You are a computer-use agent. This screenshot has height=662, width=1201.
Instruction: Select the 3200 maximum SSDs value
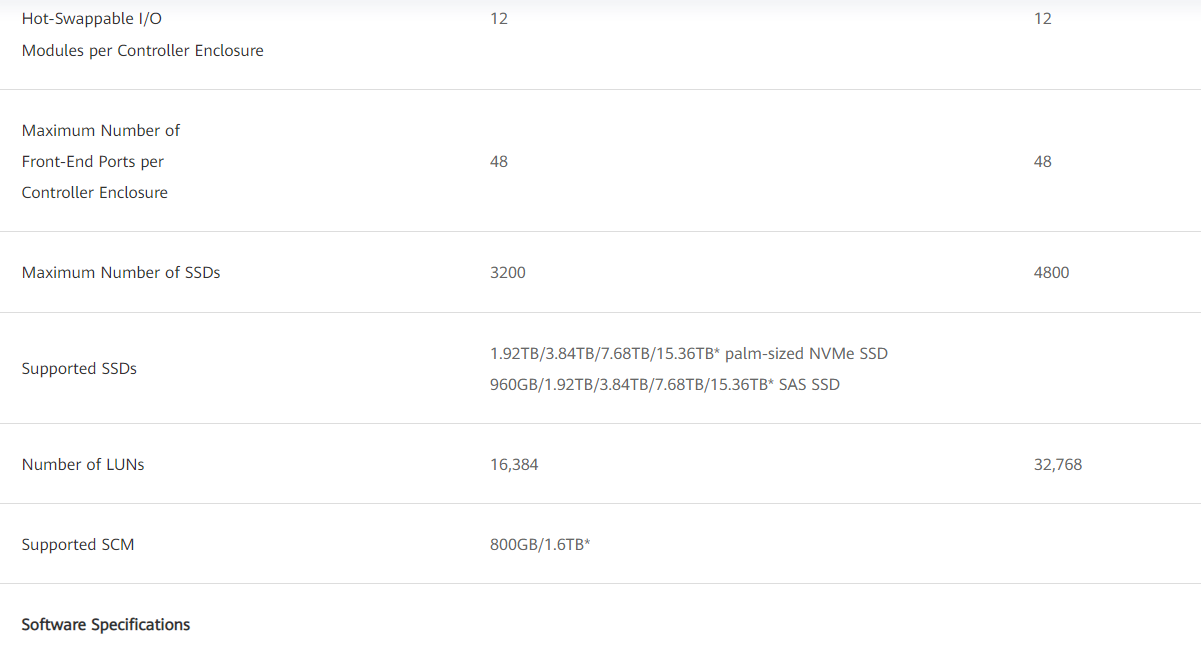pos(508,272)
